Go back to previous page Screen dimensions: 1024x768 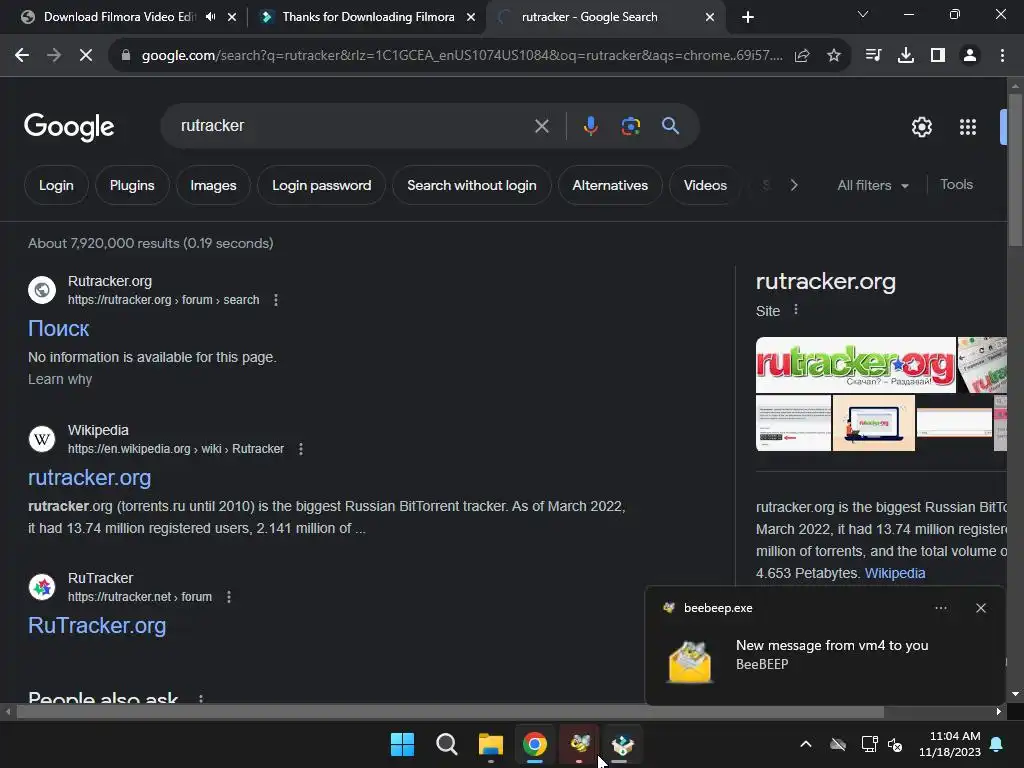[22, 56]
